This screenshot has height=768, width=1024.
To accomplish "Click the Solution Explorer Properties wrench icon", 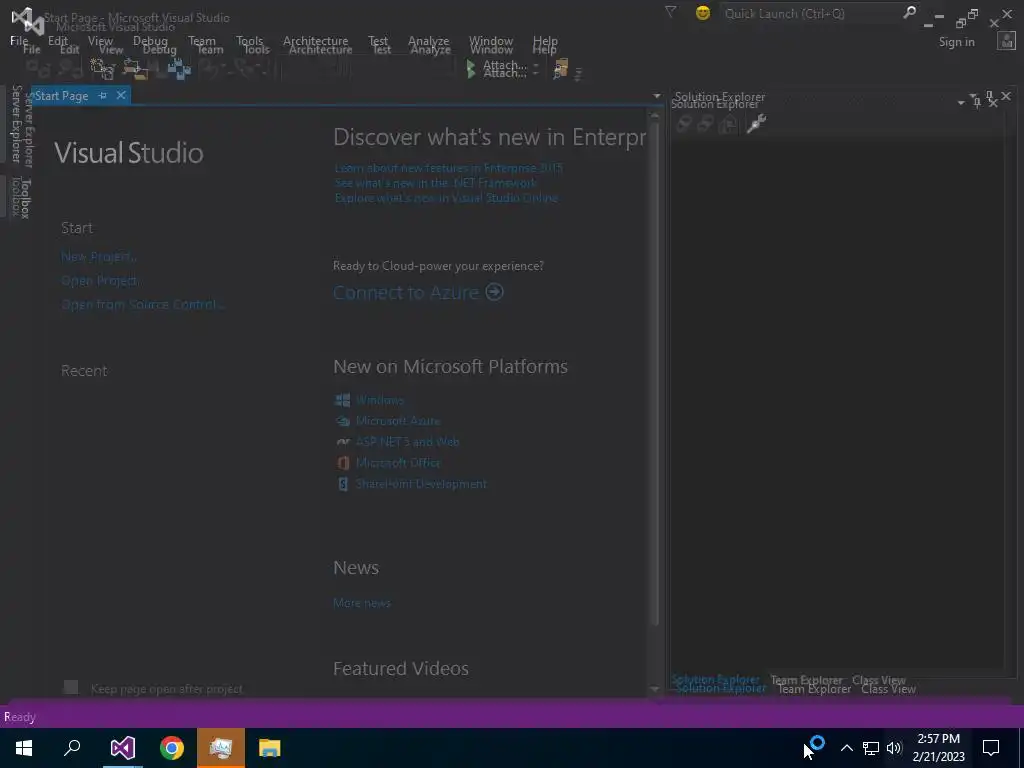I will click(x=756, y=123).
